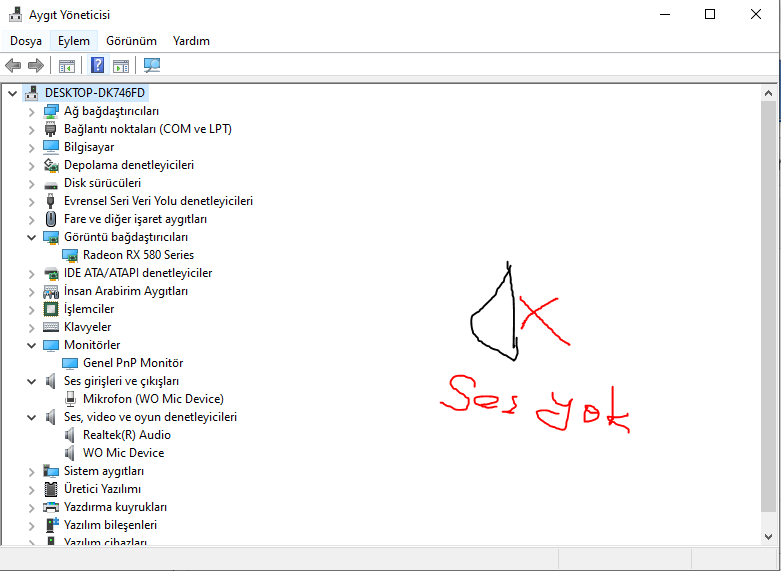Click the Forward arrow toolbar icon
781x571 pixels.
tap(36, 65)
